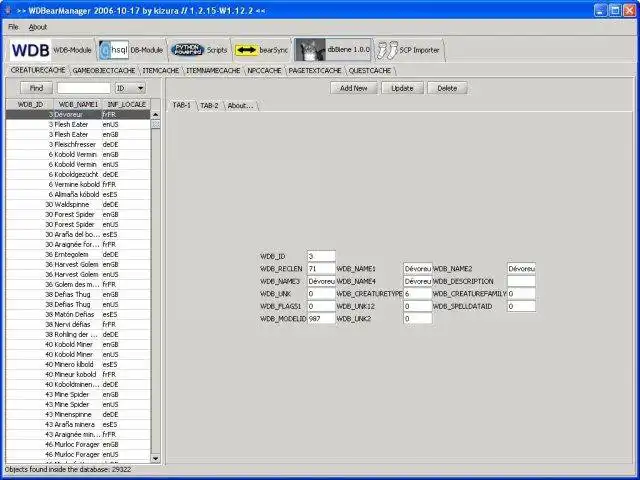Focus the search text field beside Find
Screen dimensions: 640x480
pyautogui.click(x=84, y=88)
